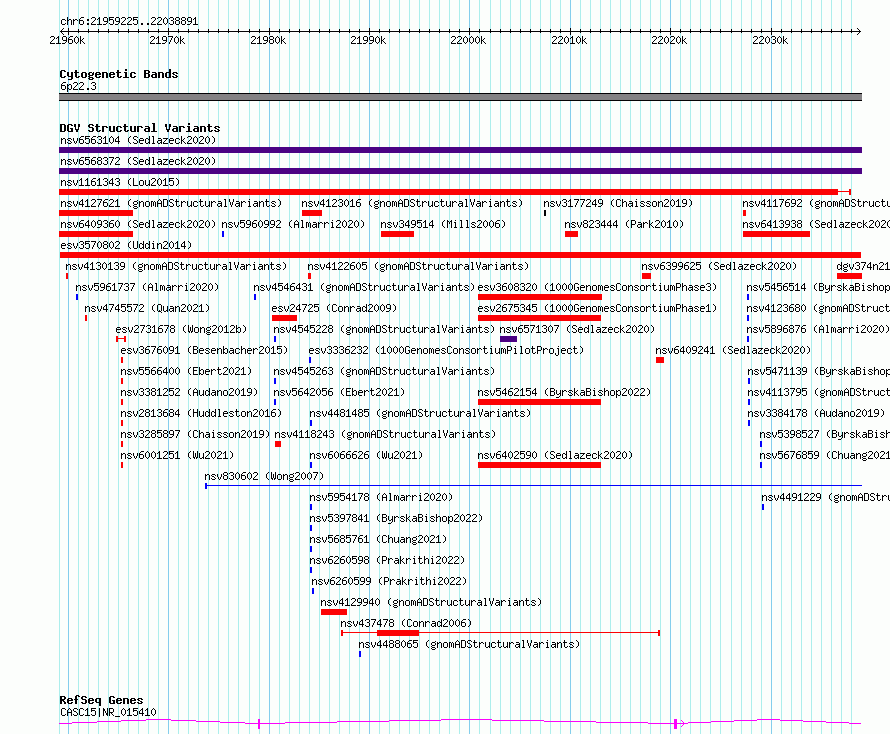890x734 pixels.
Task: Click nsv4130139 gnomAD variant label
Action: (x=176, y=266)
